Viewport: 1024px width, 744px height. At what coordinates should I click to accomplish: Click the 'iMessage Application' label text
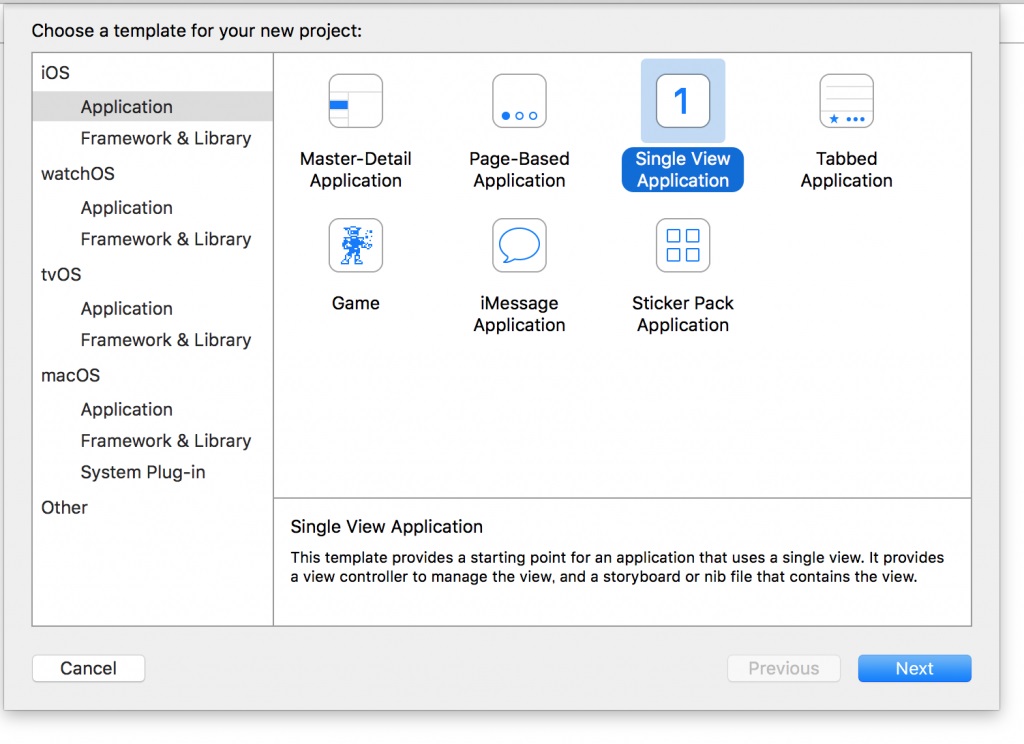pyautogui.click(x=519, y=314)
